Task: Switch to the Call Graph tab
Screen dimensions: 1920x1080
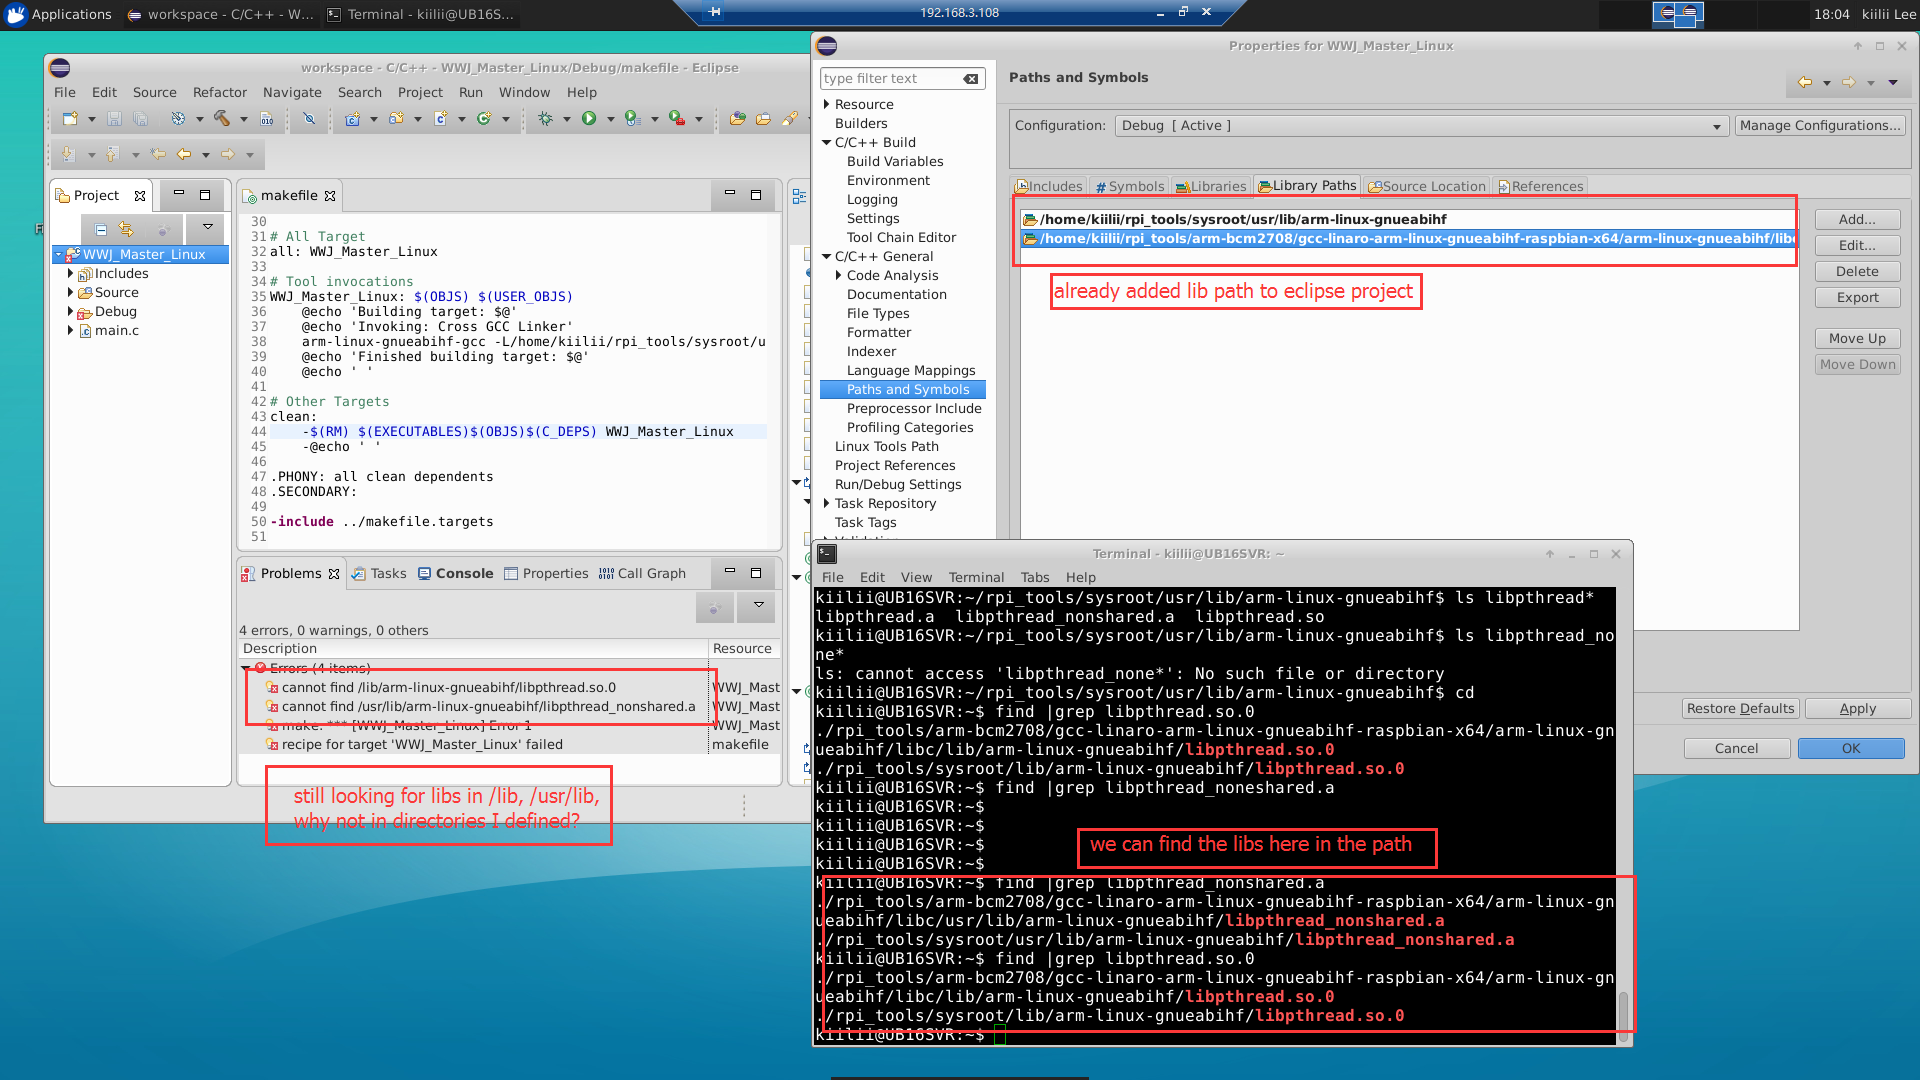Action: point(642,574)
